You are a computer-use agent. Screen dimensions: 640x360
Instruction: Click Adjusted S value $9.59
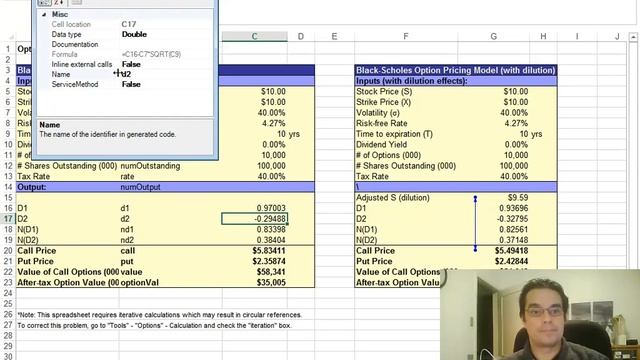[x=518, y=198]
